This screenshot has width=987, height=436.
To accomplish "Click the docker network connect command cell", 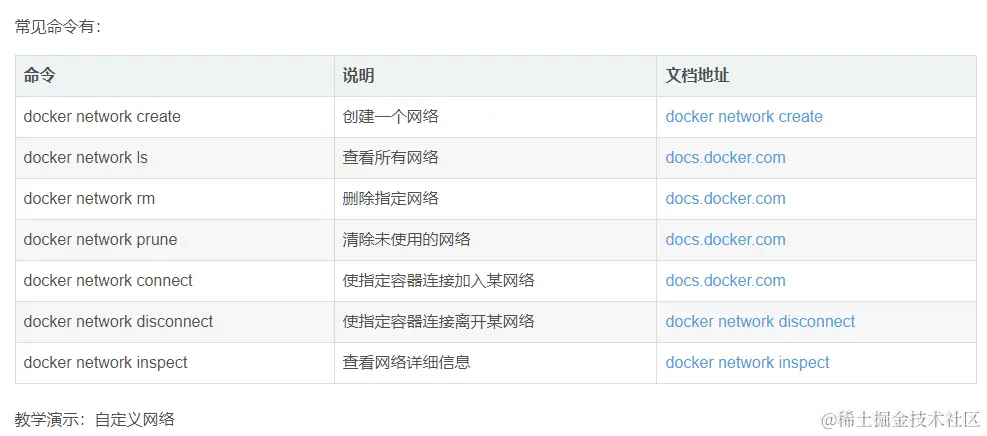I will pyautogui.click(x=108, y=281).
